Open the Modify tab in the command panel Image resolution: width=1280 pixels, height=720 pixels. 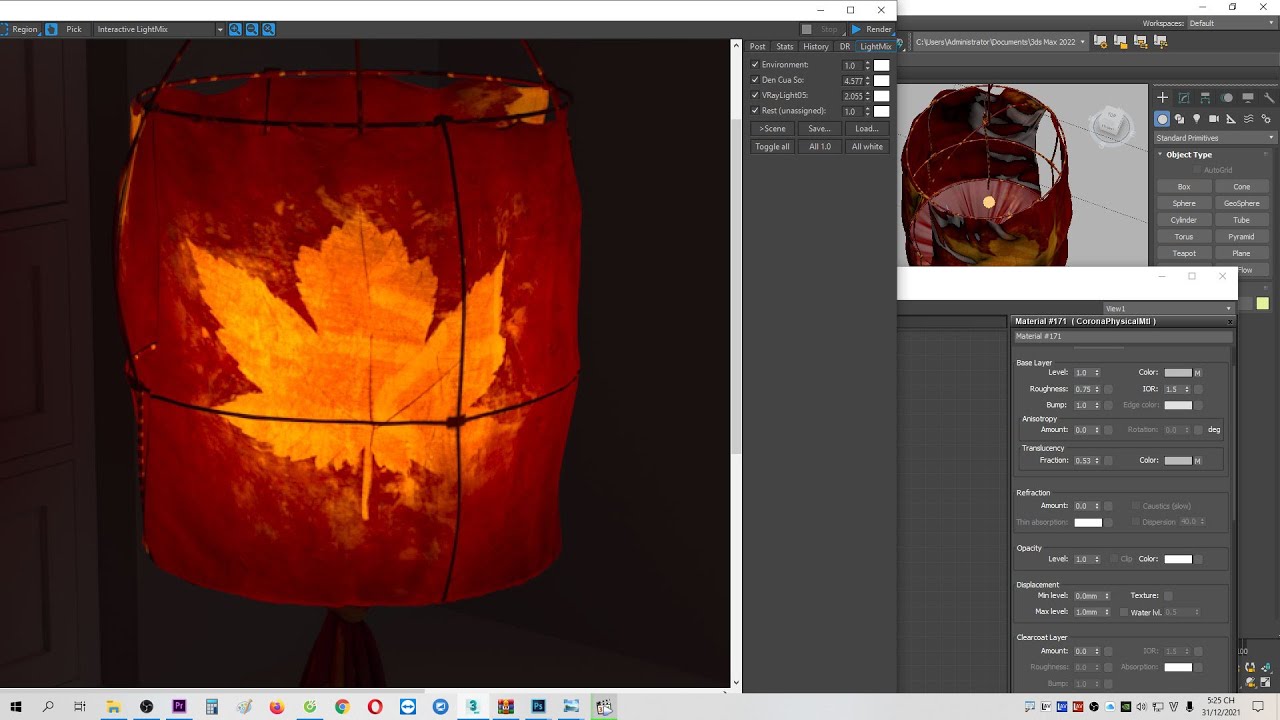[x=1184, y=97]
